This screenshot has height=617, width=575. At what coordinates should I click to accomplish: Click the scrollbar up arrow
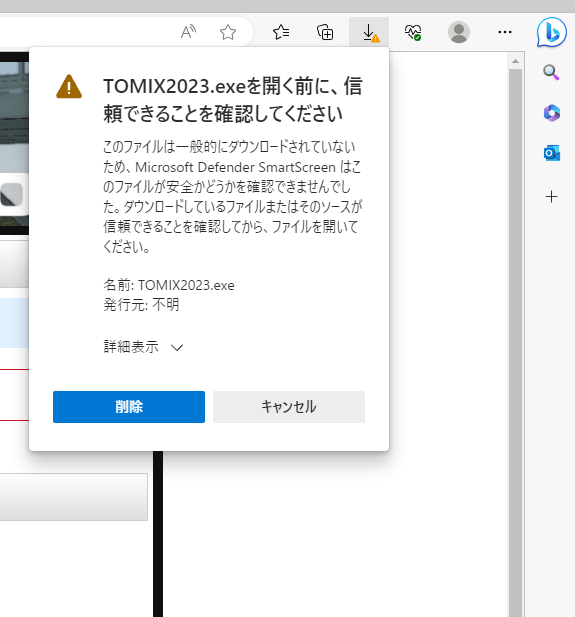[x=515, y=61]
